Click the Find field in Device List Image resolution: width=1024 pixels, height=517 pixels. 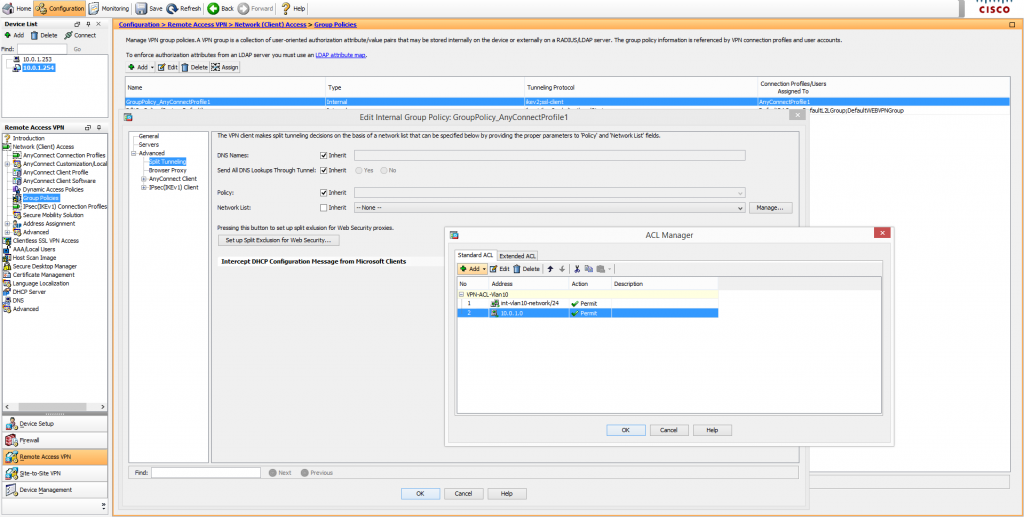coord(42,49)
